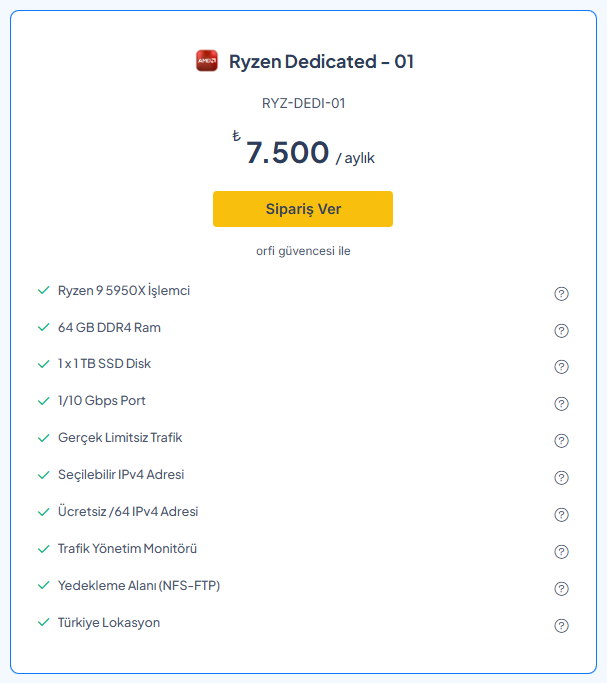This screenshot has height=683, width=607.
Task: Click Türkiye Lokasyon feature text
Action: pos(109,623)
